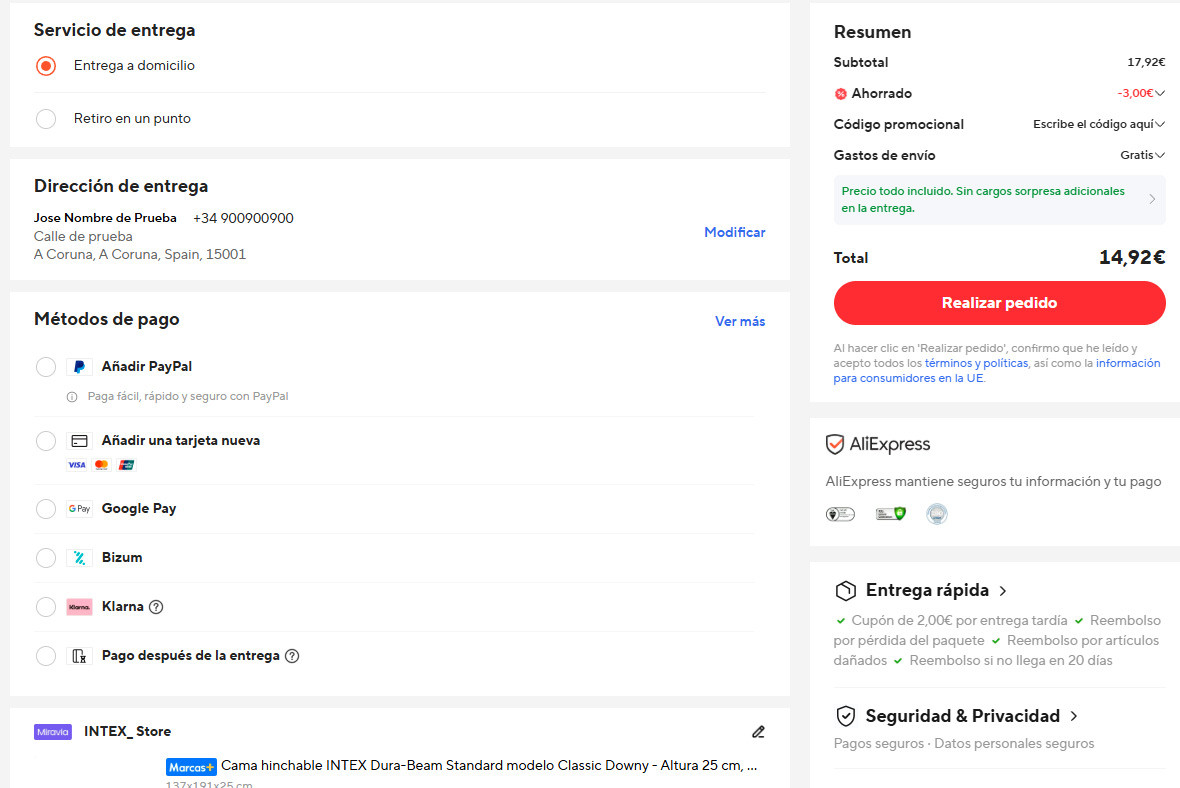Click the Seguridad & Privacidad shield icon

click(x=846, y=716)
